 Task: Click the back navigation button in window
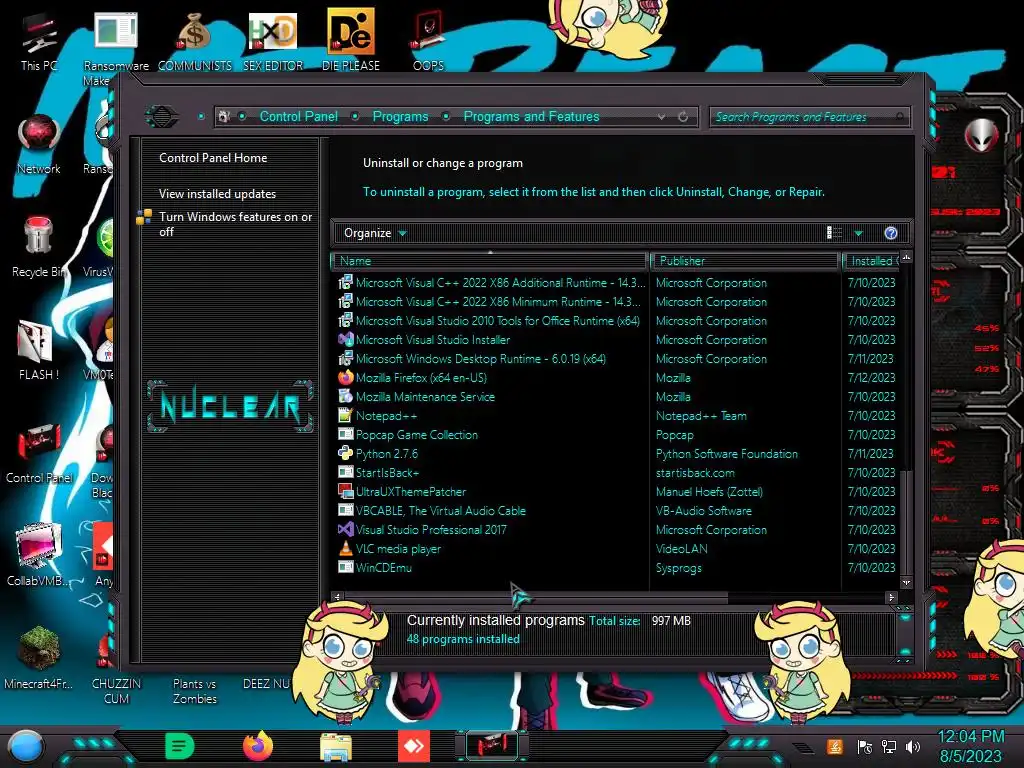coord(161,117)
